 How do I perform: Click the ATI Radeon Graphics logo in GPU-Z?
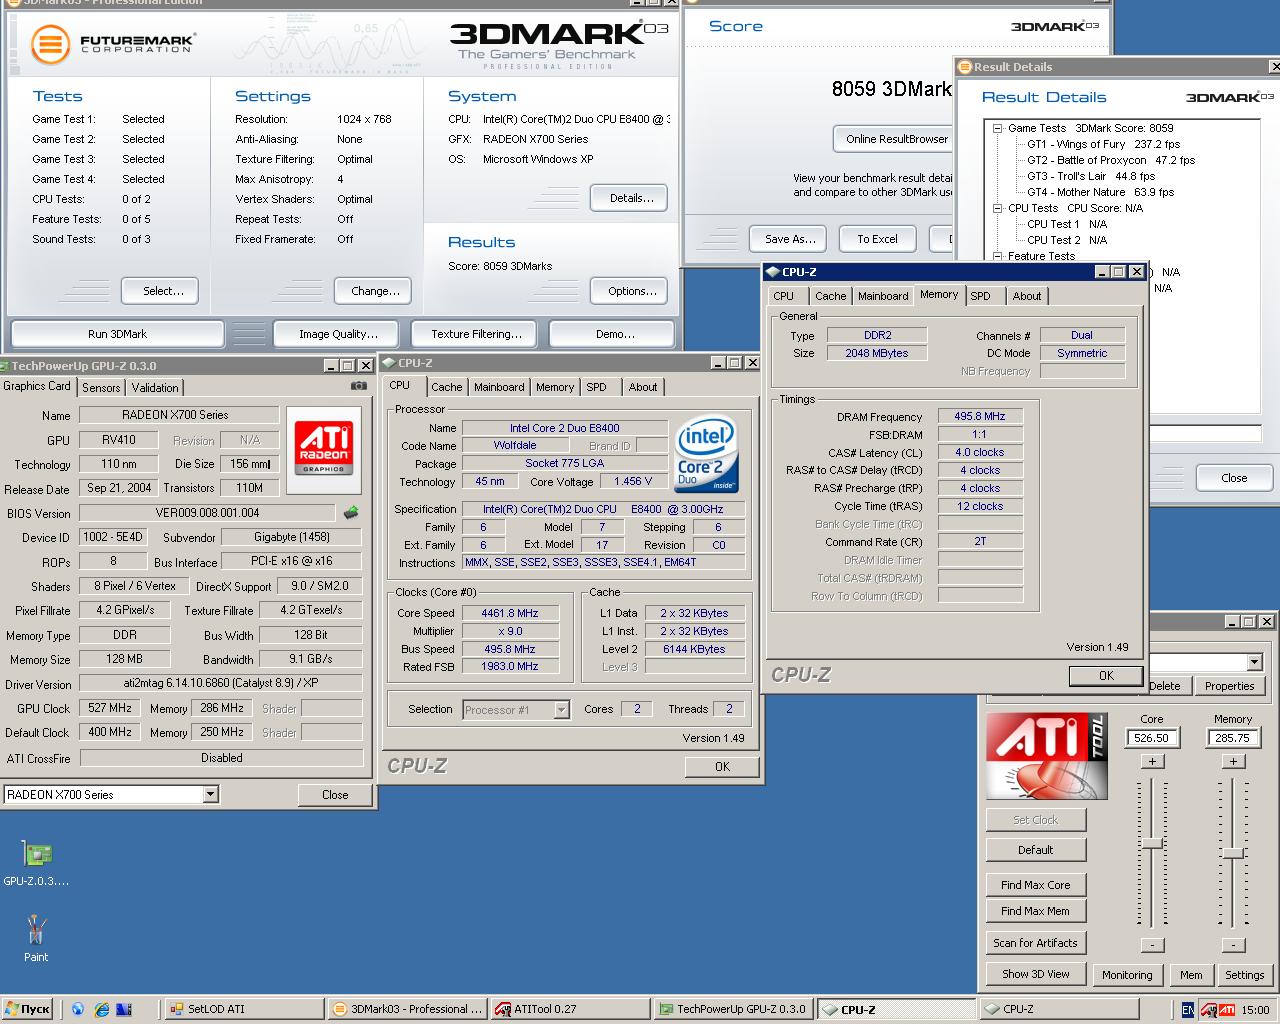pos(323,449)
